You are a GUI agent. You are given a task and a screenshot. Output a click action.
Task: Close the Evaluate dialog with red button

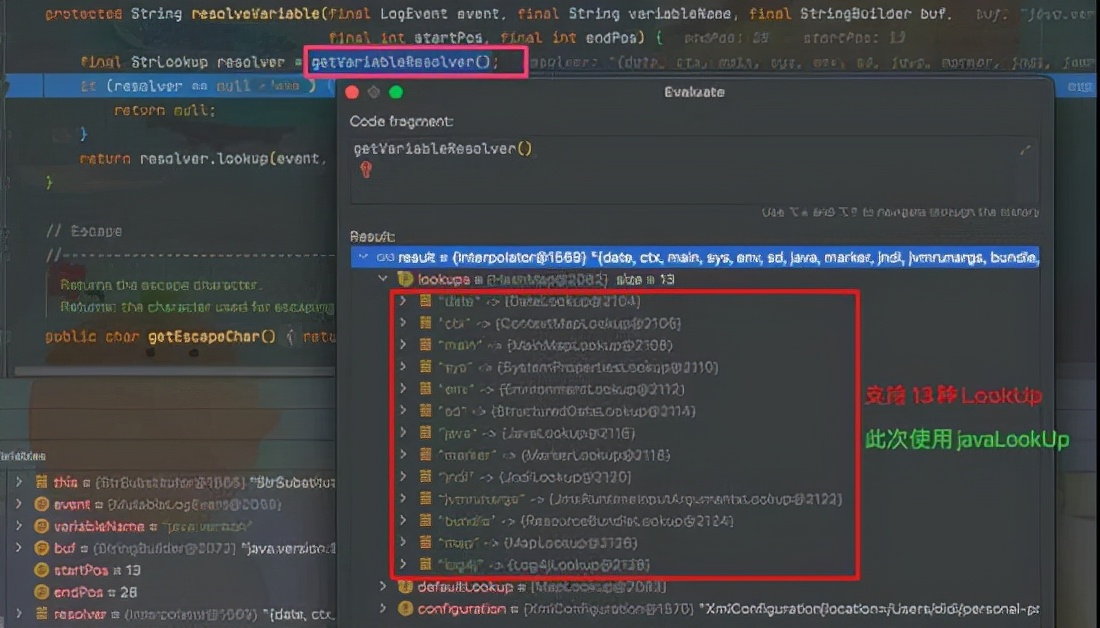(352, 92)
